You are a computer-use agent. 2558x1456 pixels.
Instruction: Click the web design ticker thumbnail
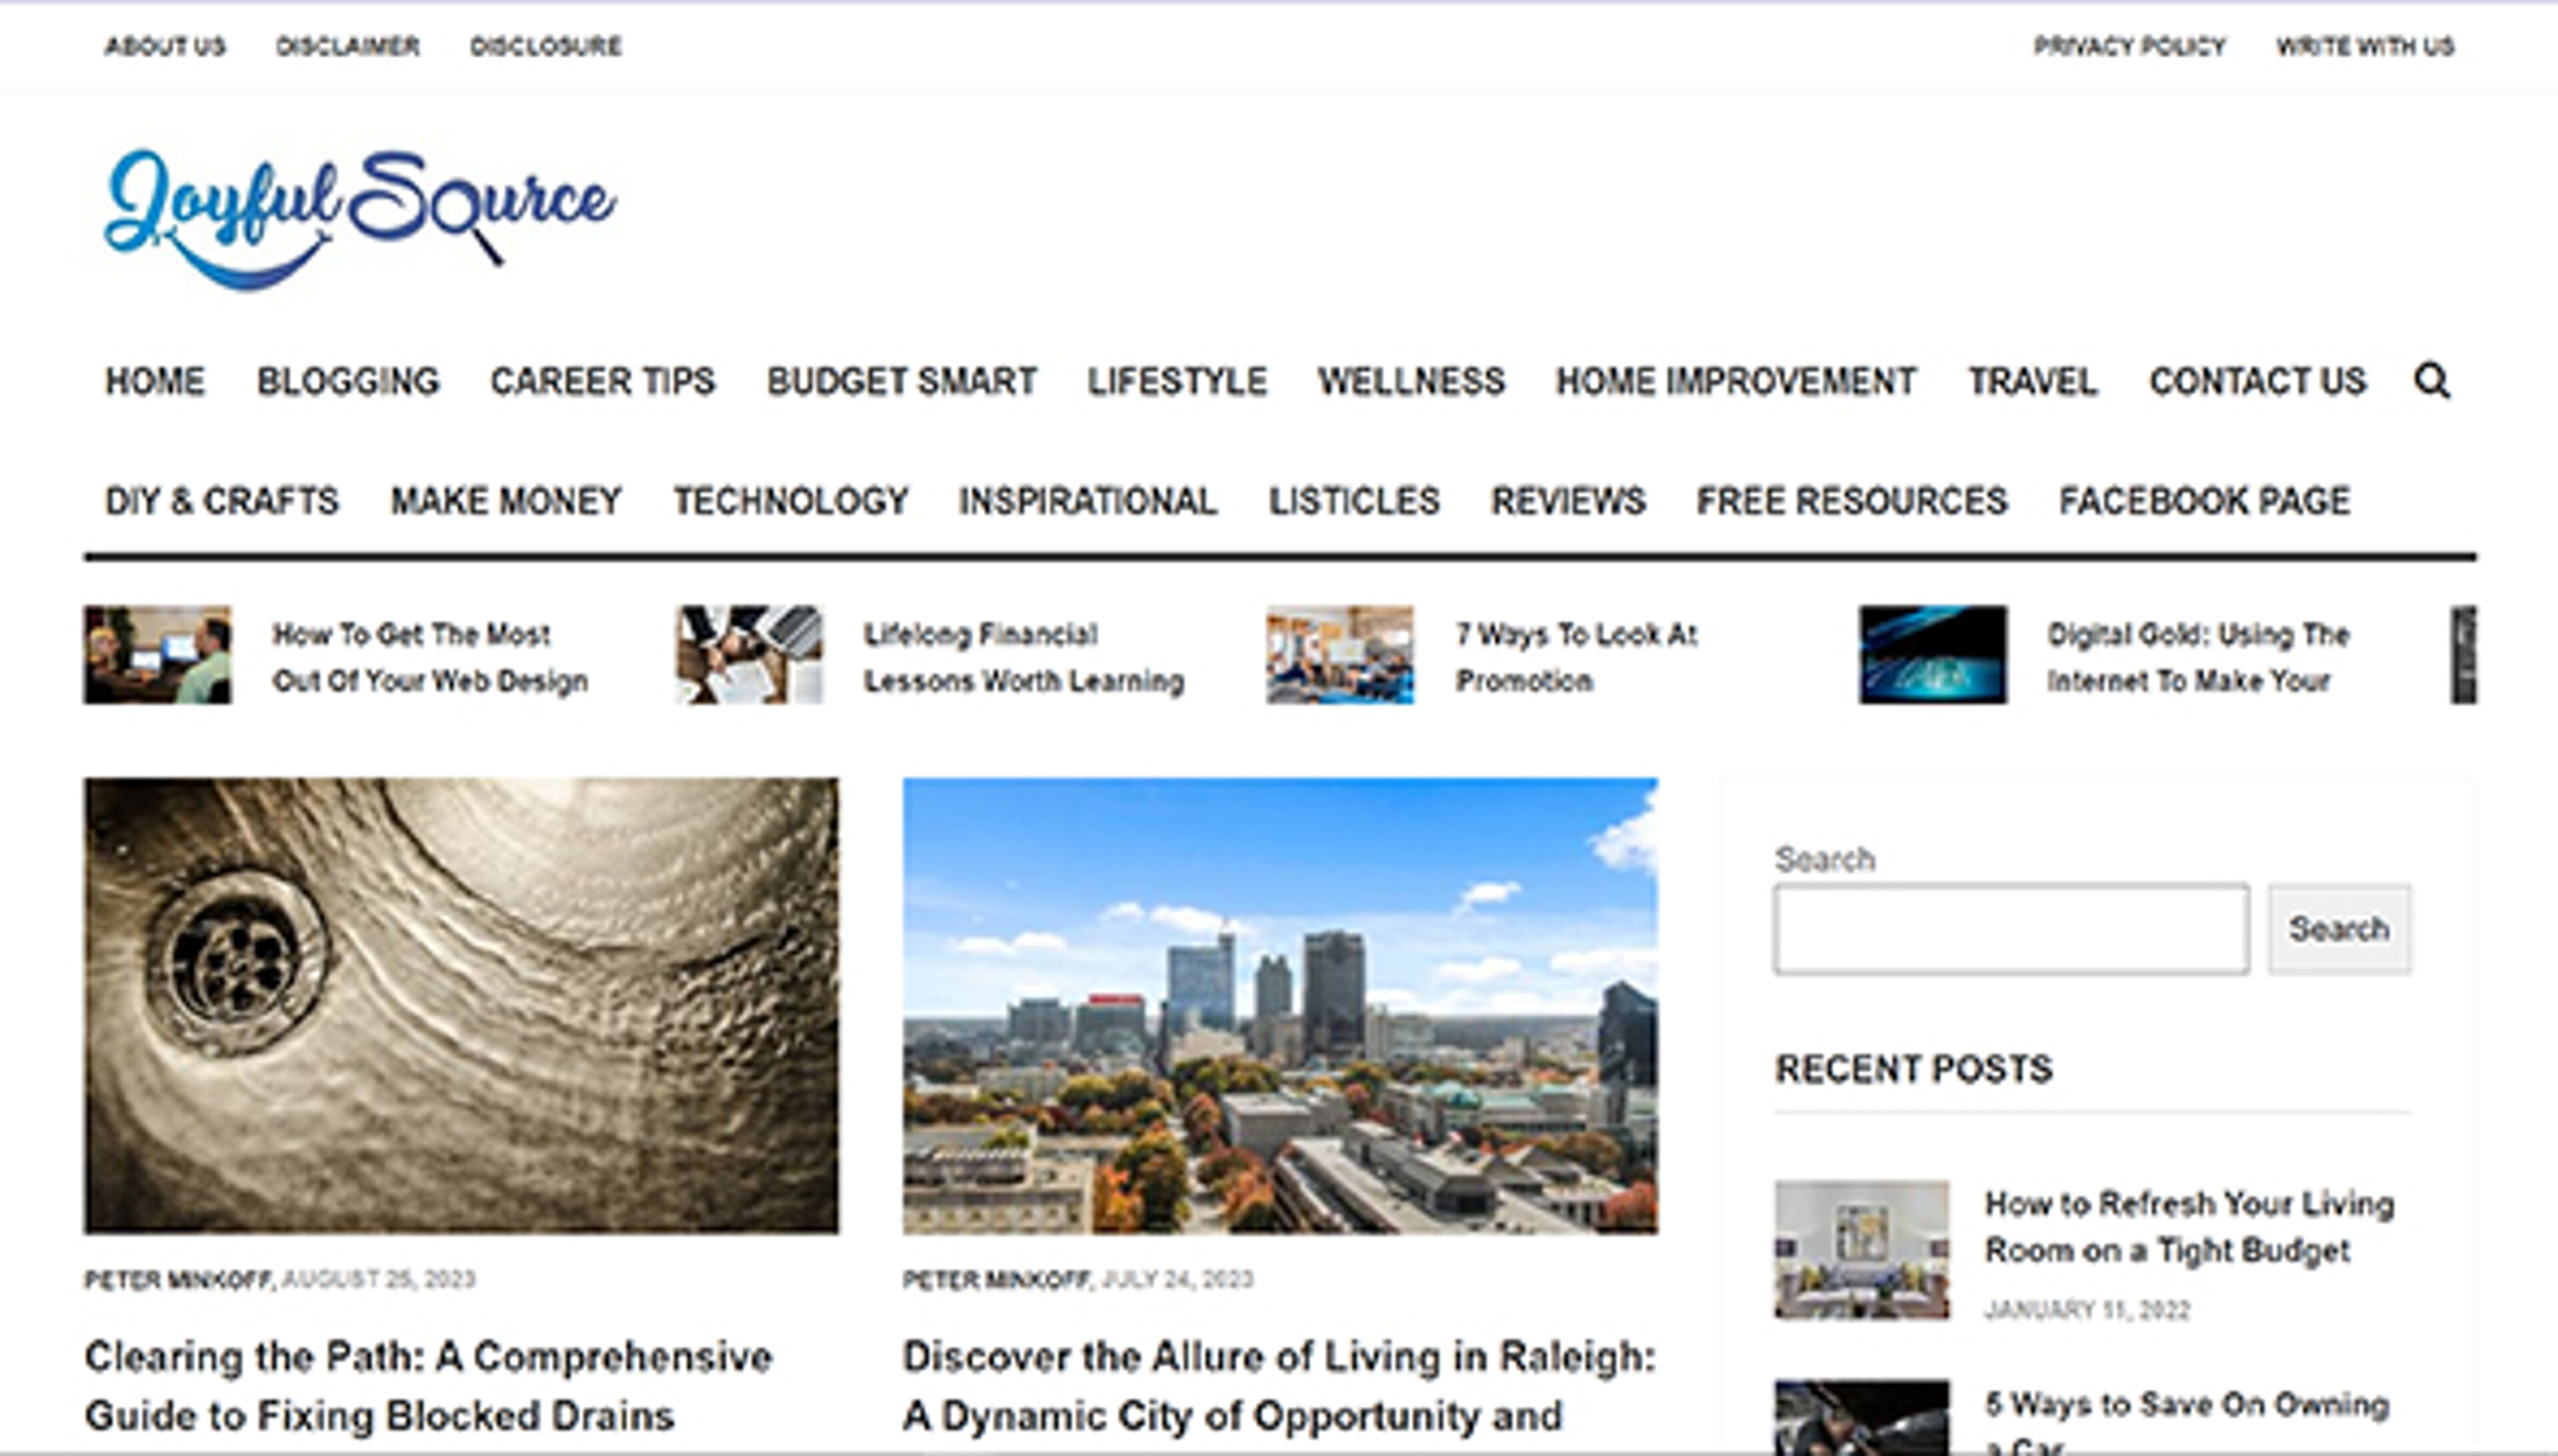[x=158, y=655]
